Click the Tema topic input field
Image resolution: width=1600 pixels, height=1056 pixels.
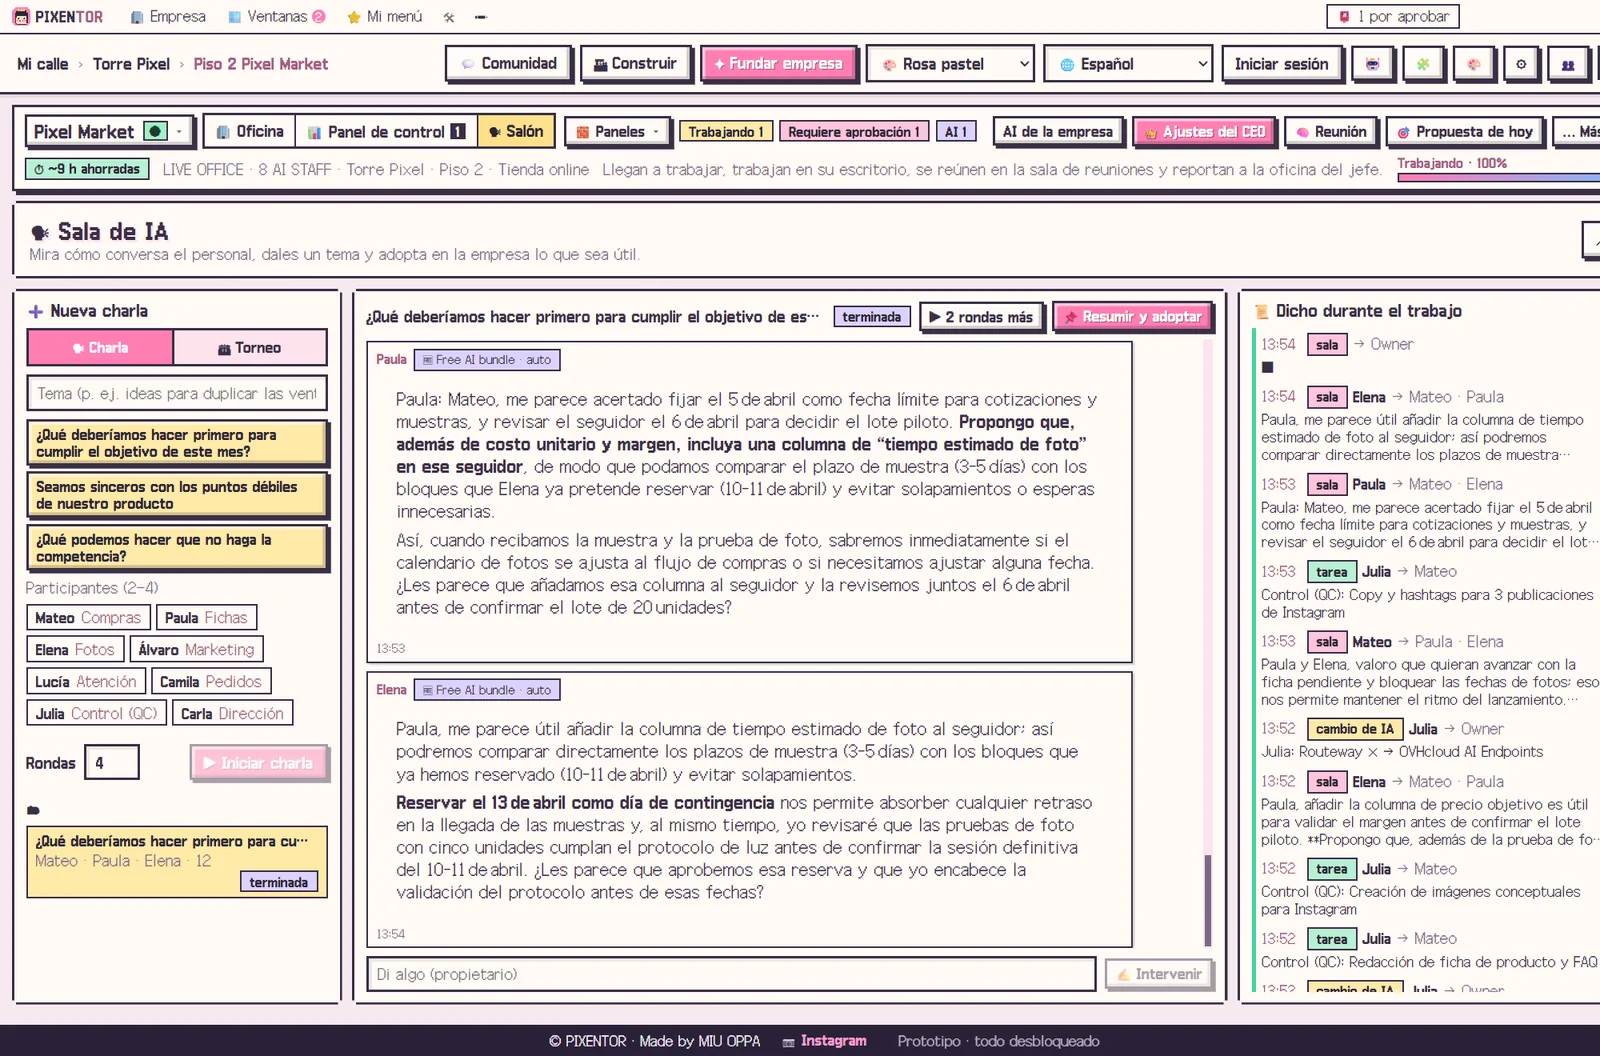177,394
